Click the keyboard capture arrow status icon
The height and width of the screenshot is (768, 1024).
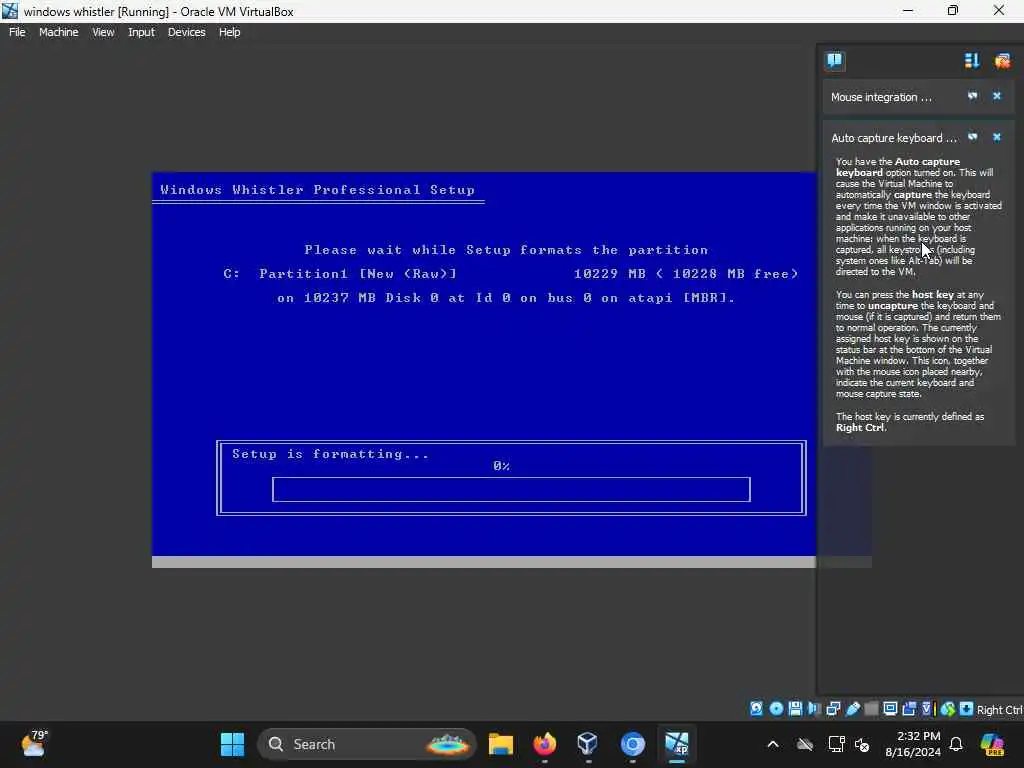(966, 709)
